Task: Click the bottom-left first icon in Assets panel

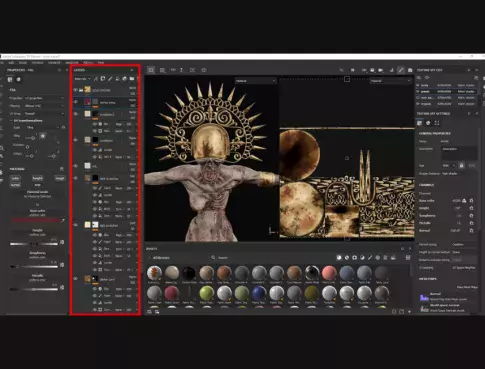Action: (x=149, y=312)
